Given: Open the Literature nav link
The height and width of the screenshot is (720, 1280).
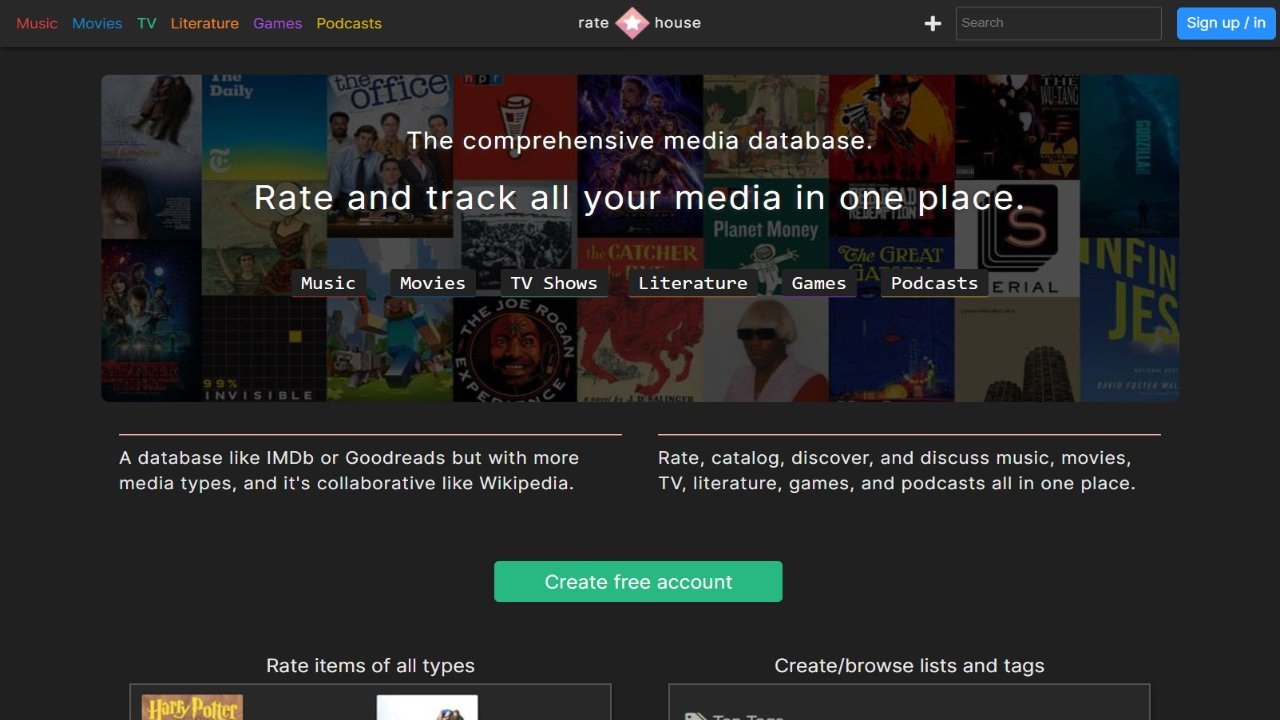Looking at the screenshot, I should [205, 23].
